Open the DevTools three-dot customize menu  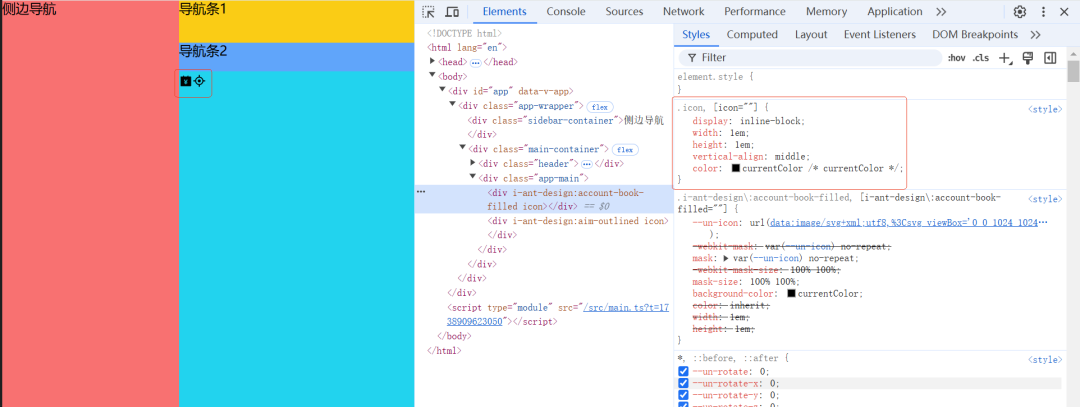pos(1044,12)
